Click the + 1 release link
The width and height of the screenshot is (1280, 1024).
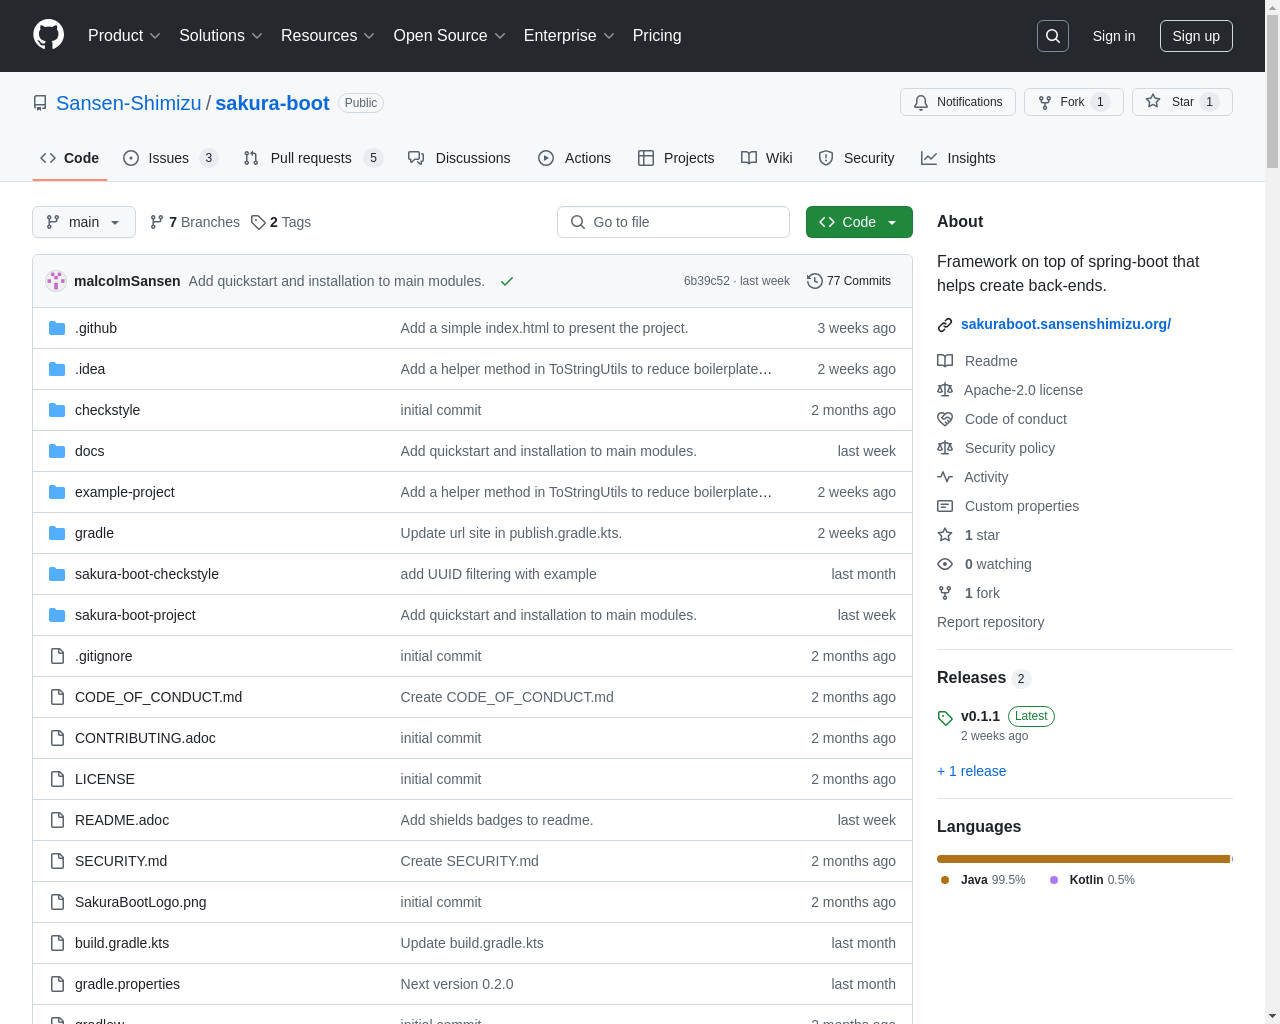click(x=972, y=771)
